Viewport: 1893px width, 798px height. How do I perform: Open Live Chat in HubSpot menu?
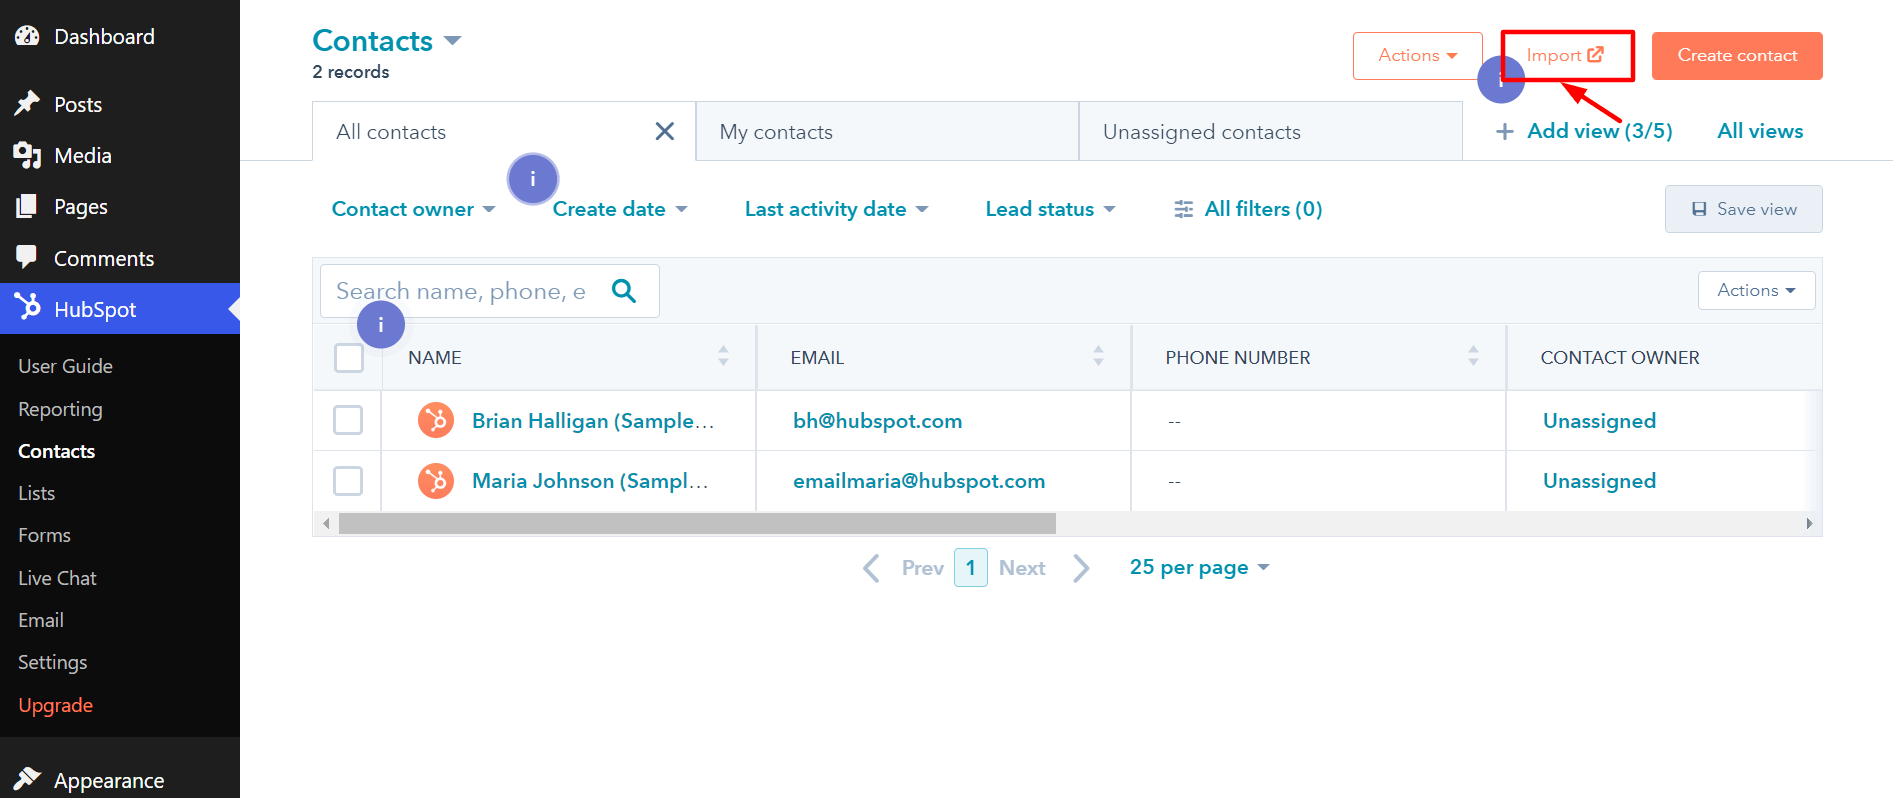(x=57, y=578)
